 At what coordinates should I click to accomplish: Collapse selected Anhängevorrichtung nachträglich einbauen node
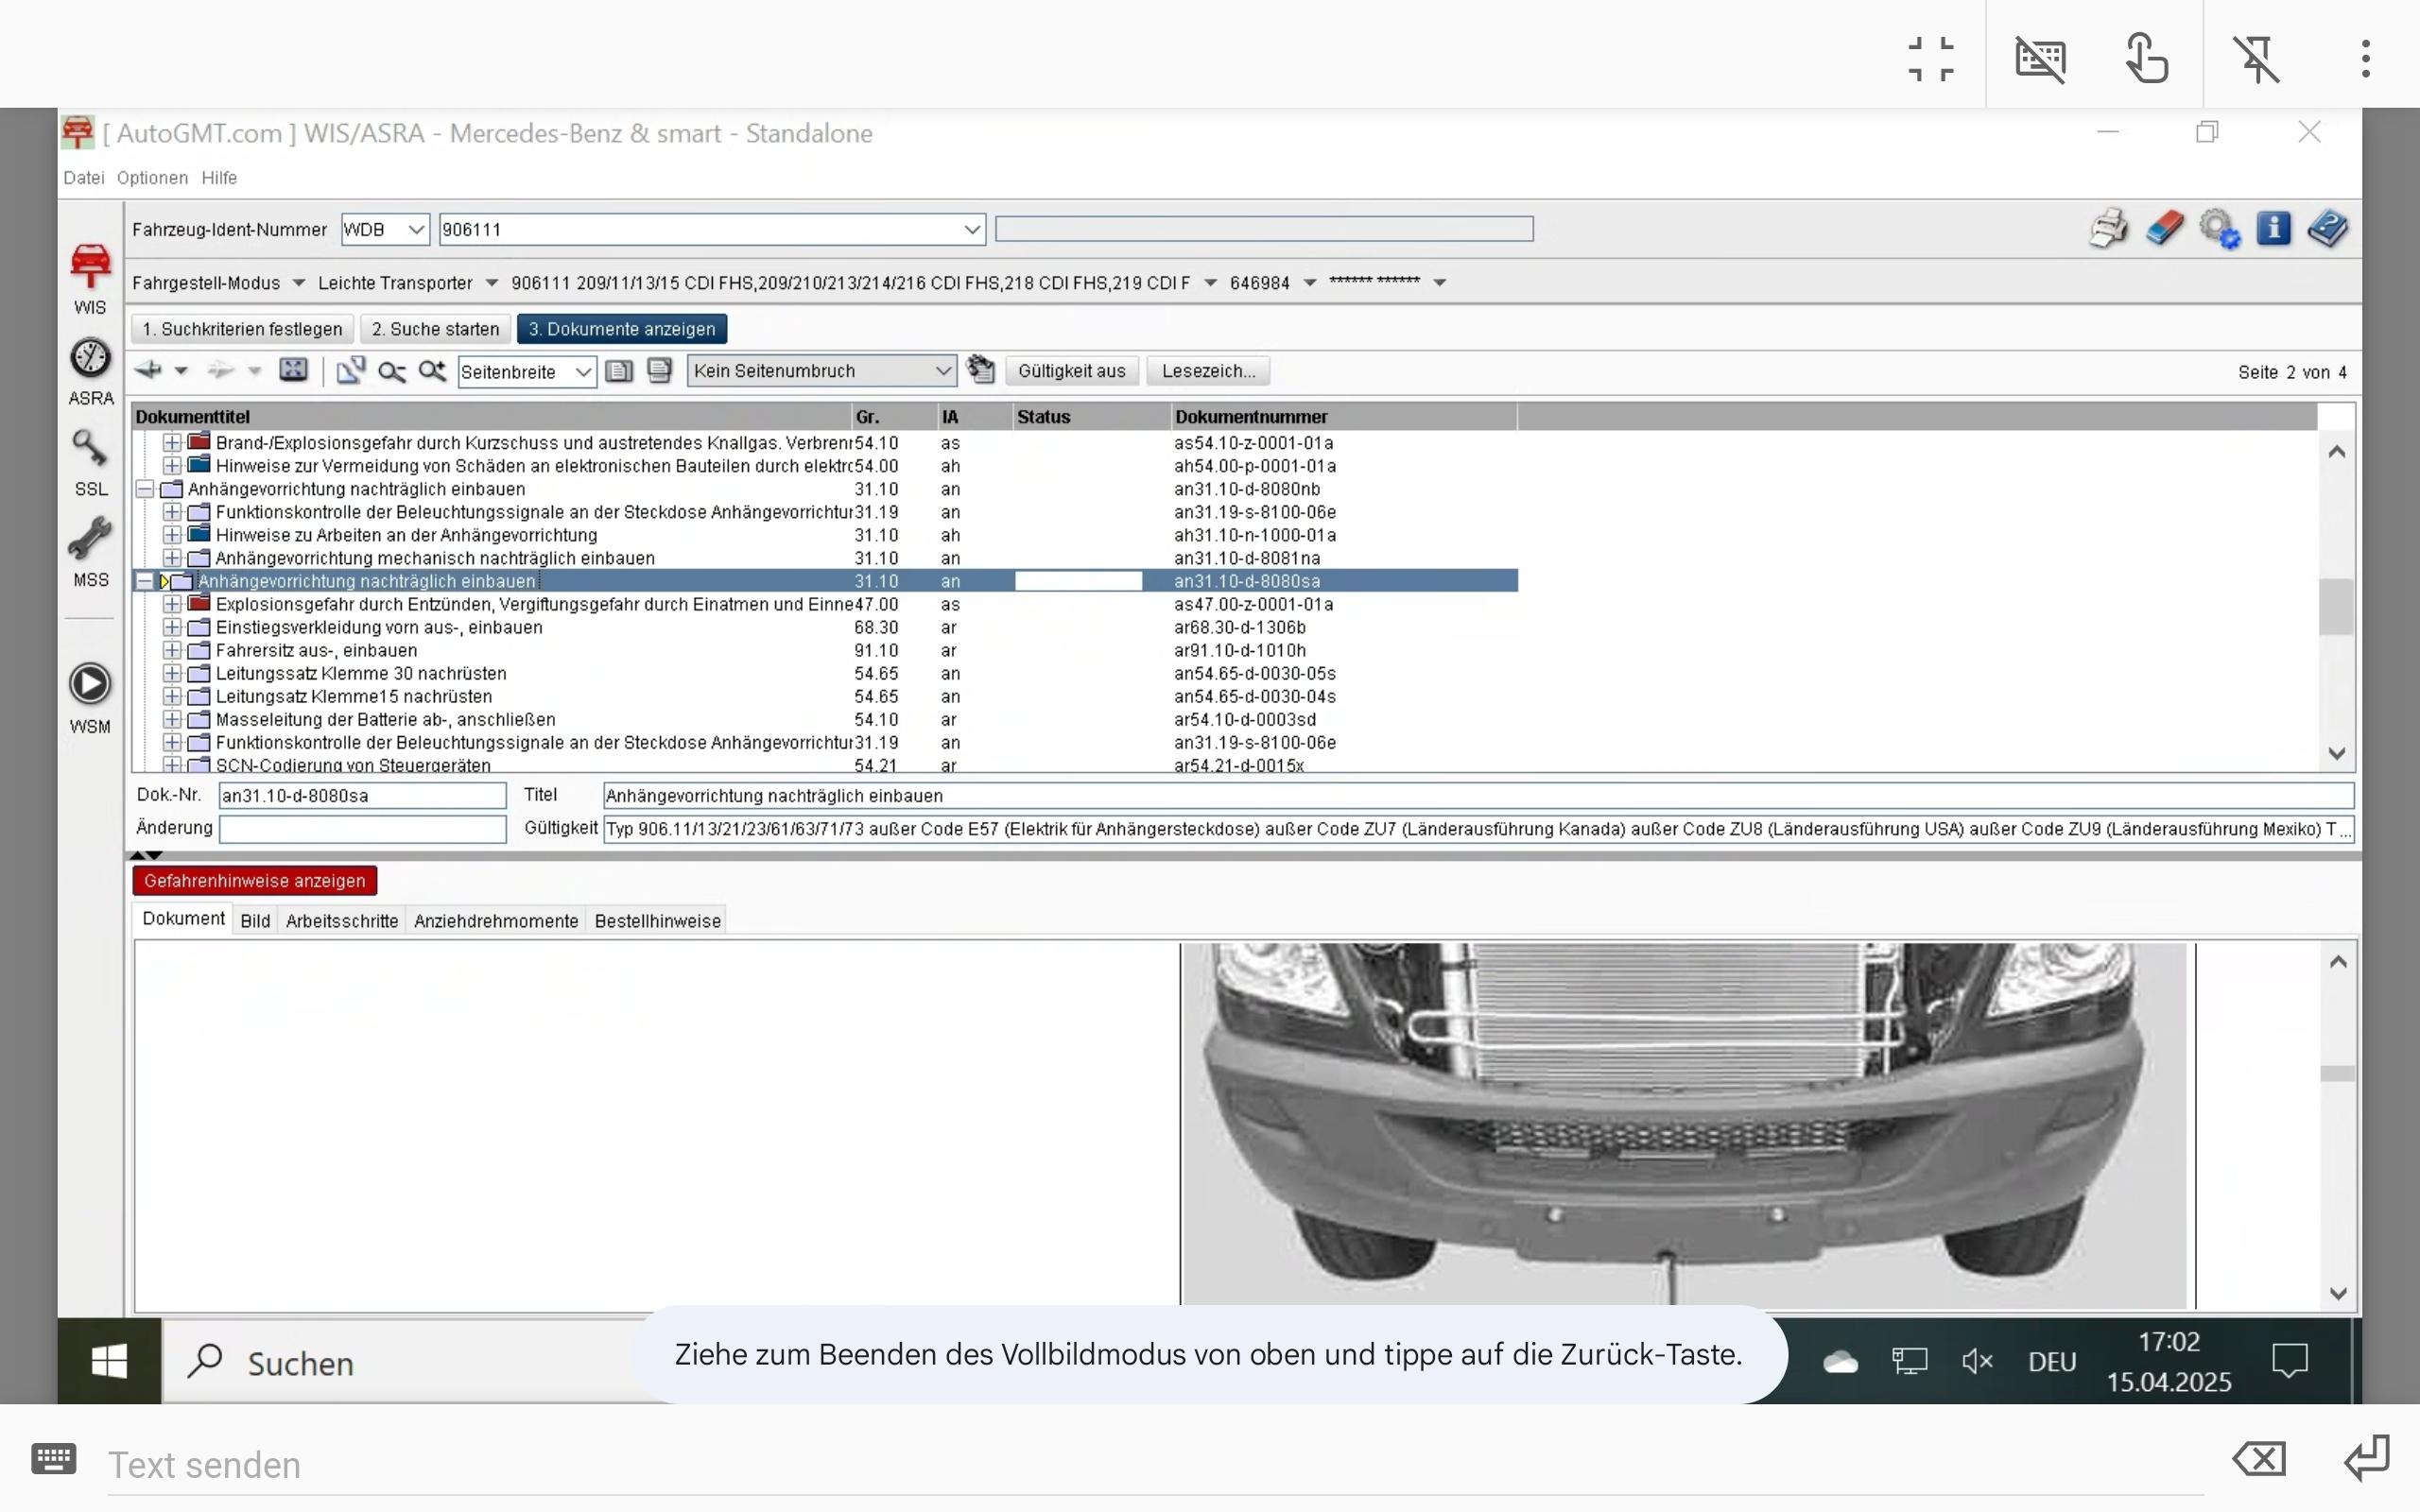(x=145, y=581)
